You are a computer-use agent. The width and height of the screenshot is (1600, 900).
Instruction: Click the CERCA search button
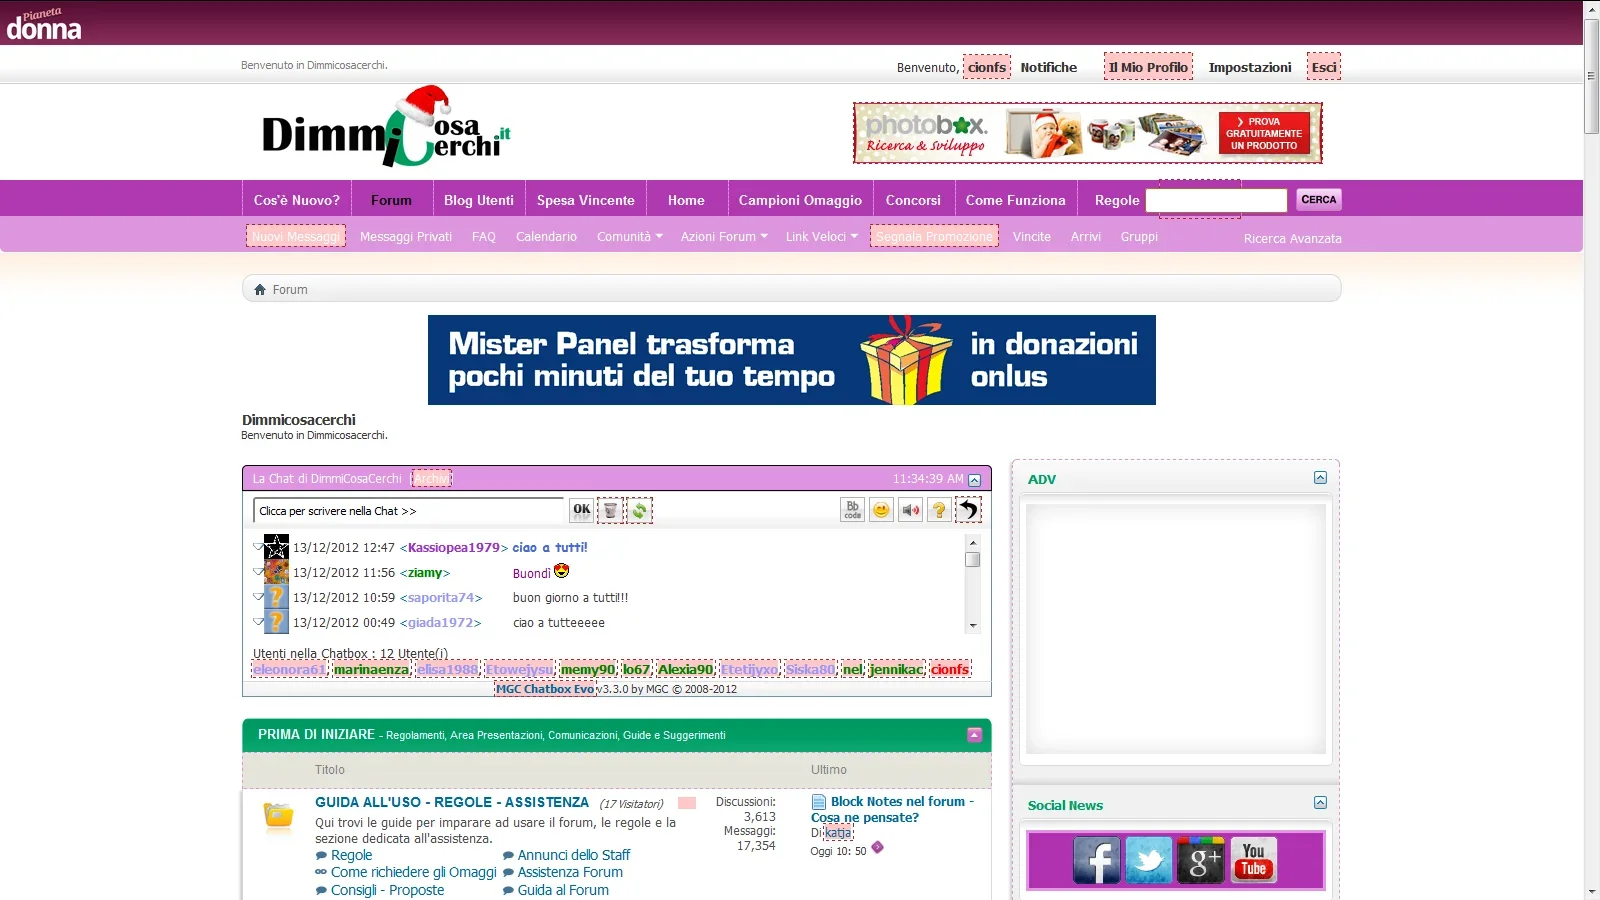tap(1318, 200)
